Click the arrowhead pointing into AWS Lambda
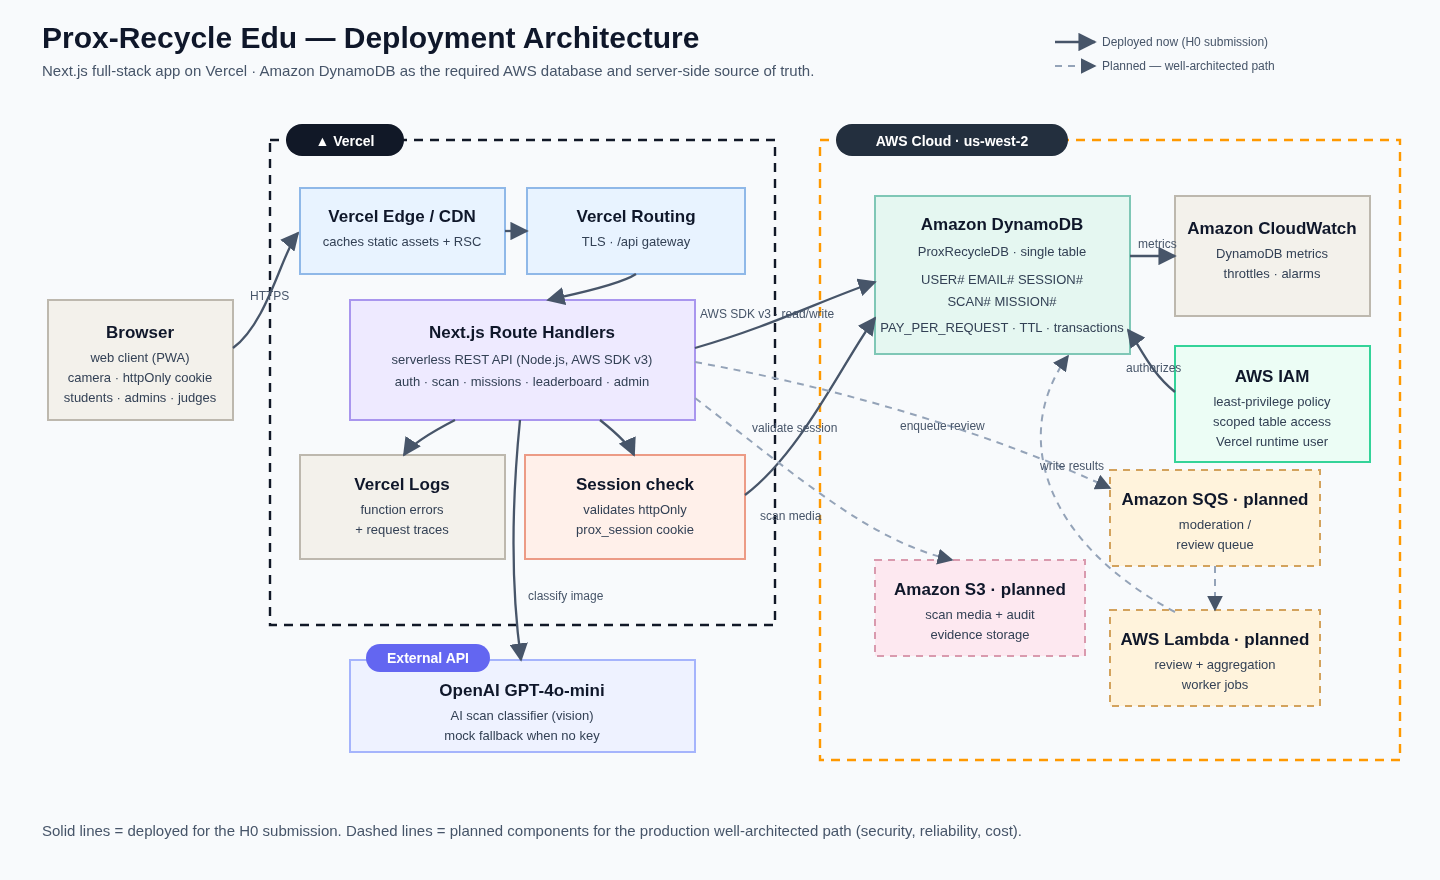1440x880 pixels. click(1215, 603)
